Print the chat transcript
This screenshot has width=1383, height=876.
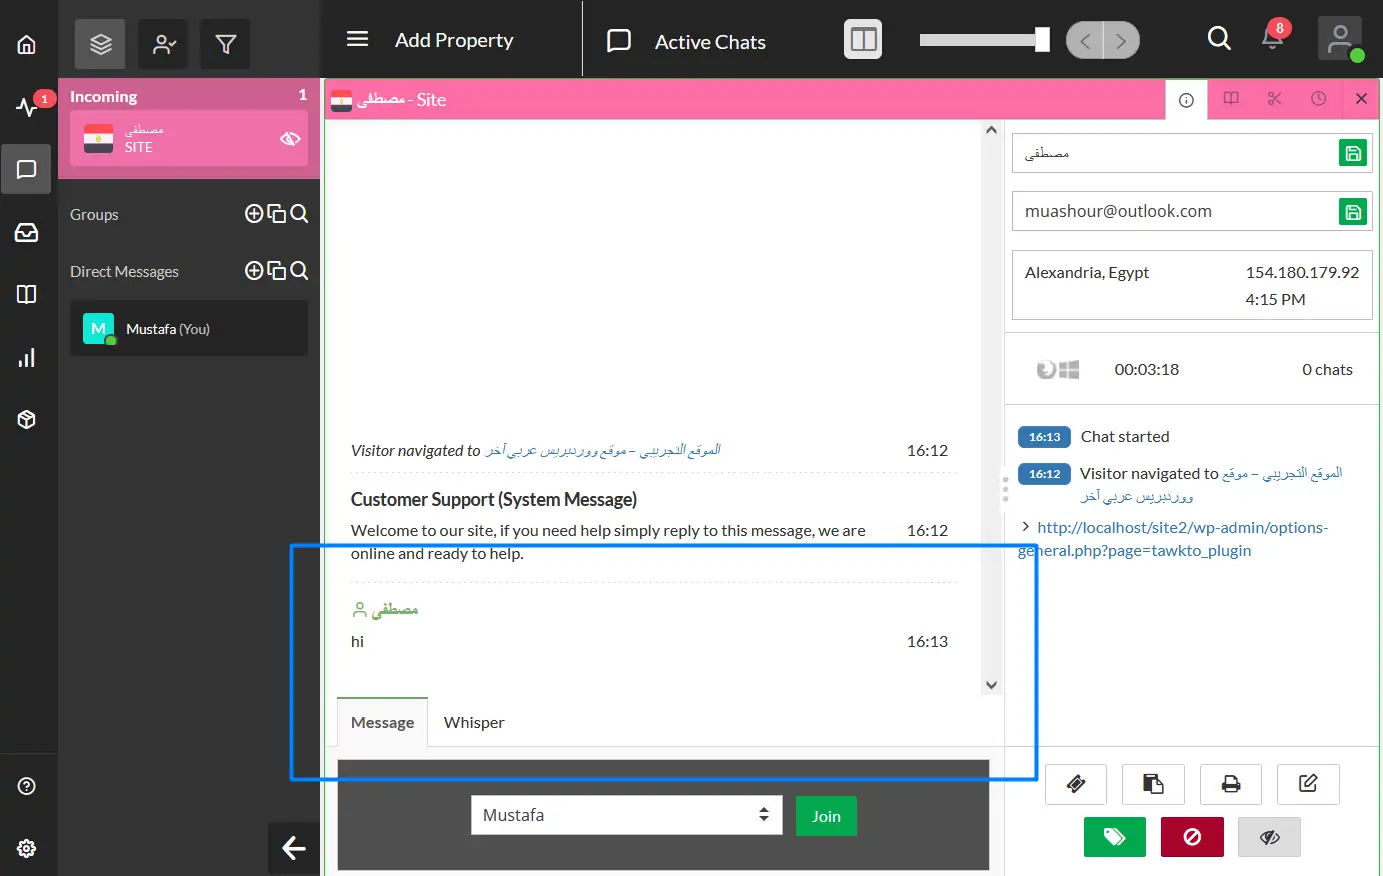pos(1231,784)
